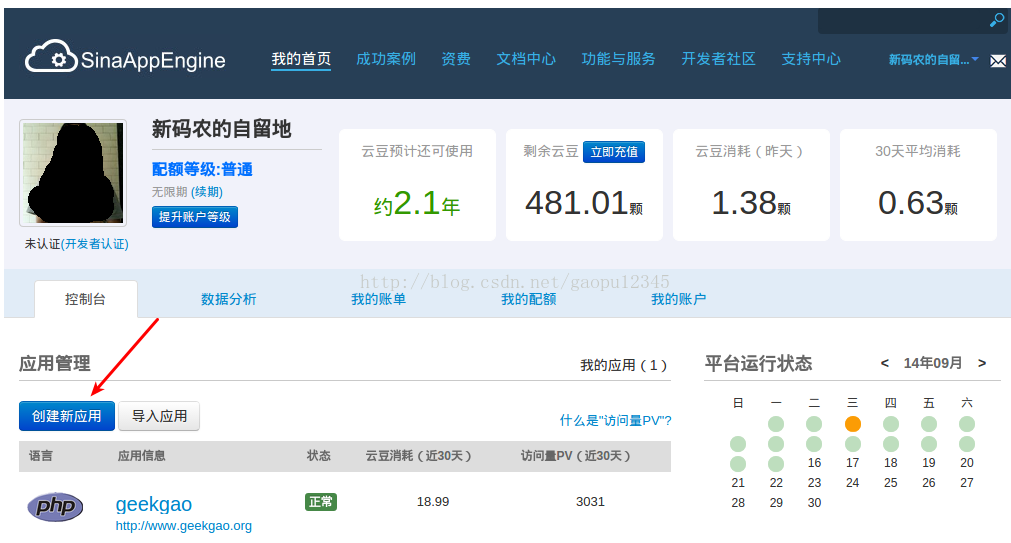The height and width of the screenshot is (543, 1011).
Task: Click 创建新应用 button
Action: (x=67, y=416)
